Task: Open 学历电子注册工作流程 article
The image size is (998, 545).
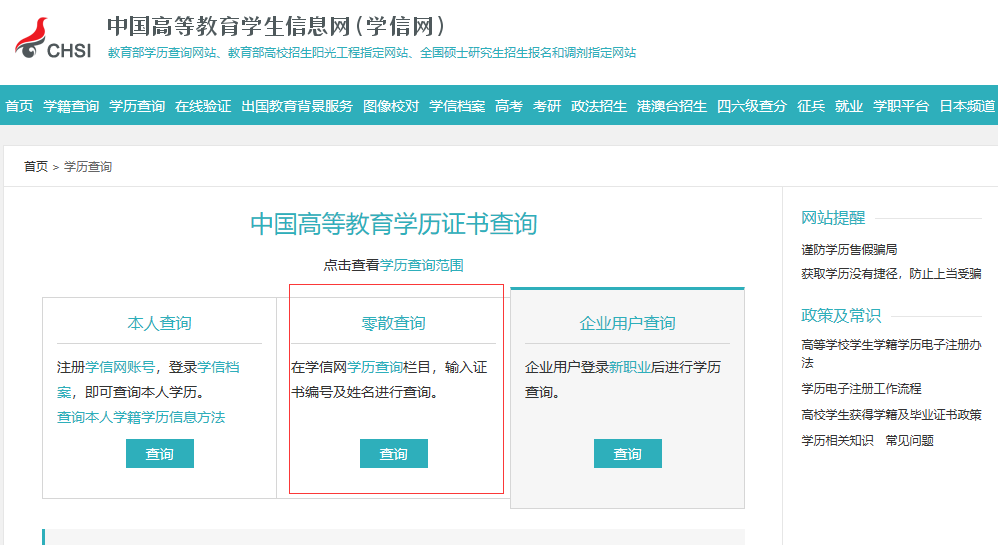Action: coord(861,388)
